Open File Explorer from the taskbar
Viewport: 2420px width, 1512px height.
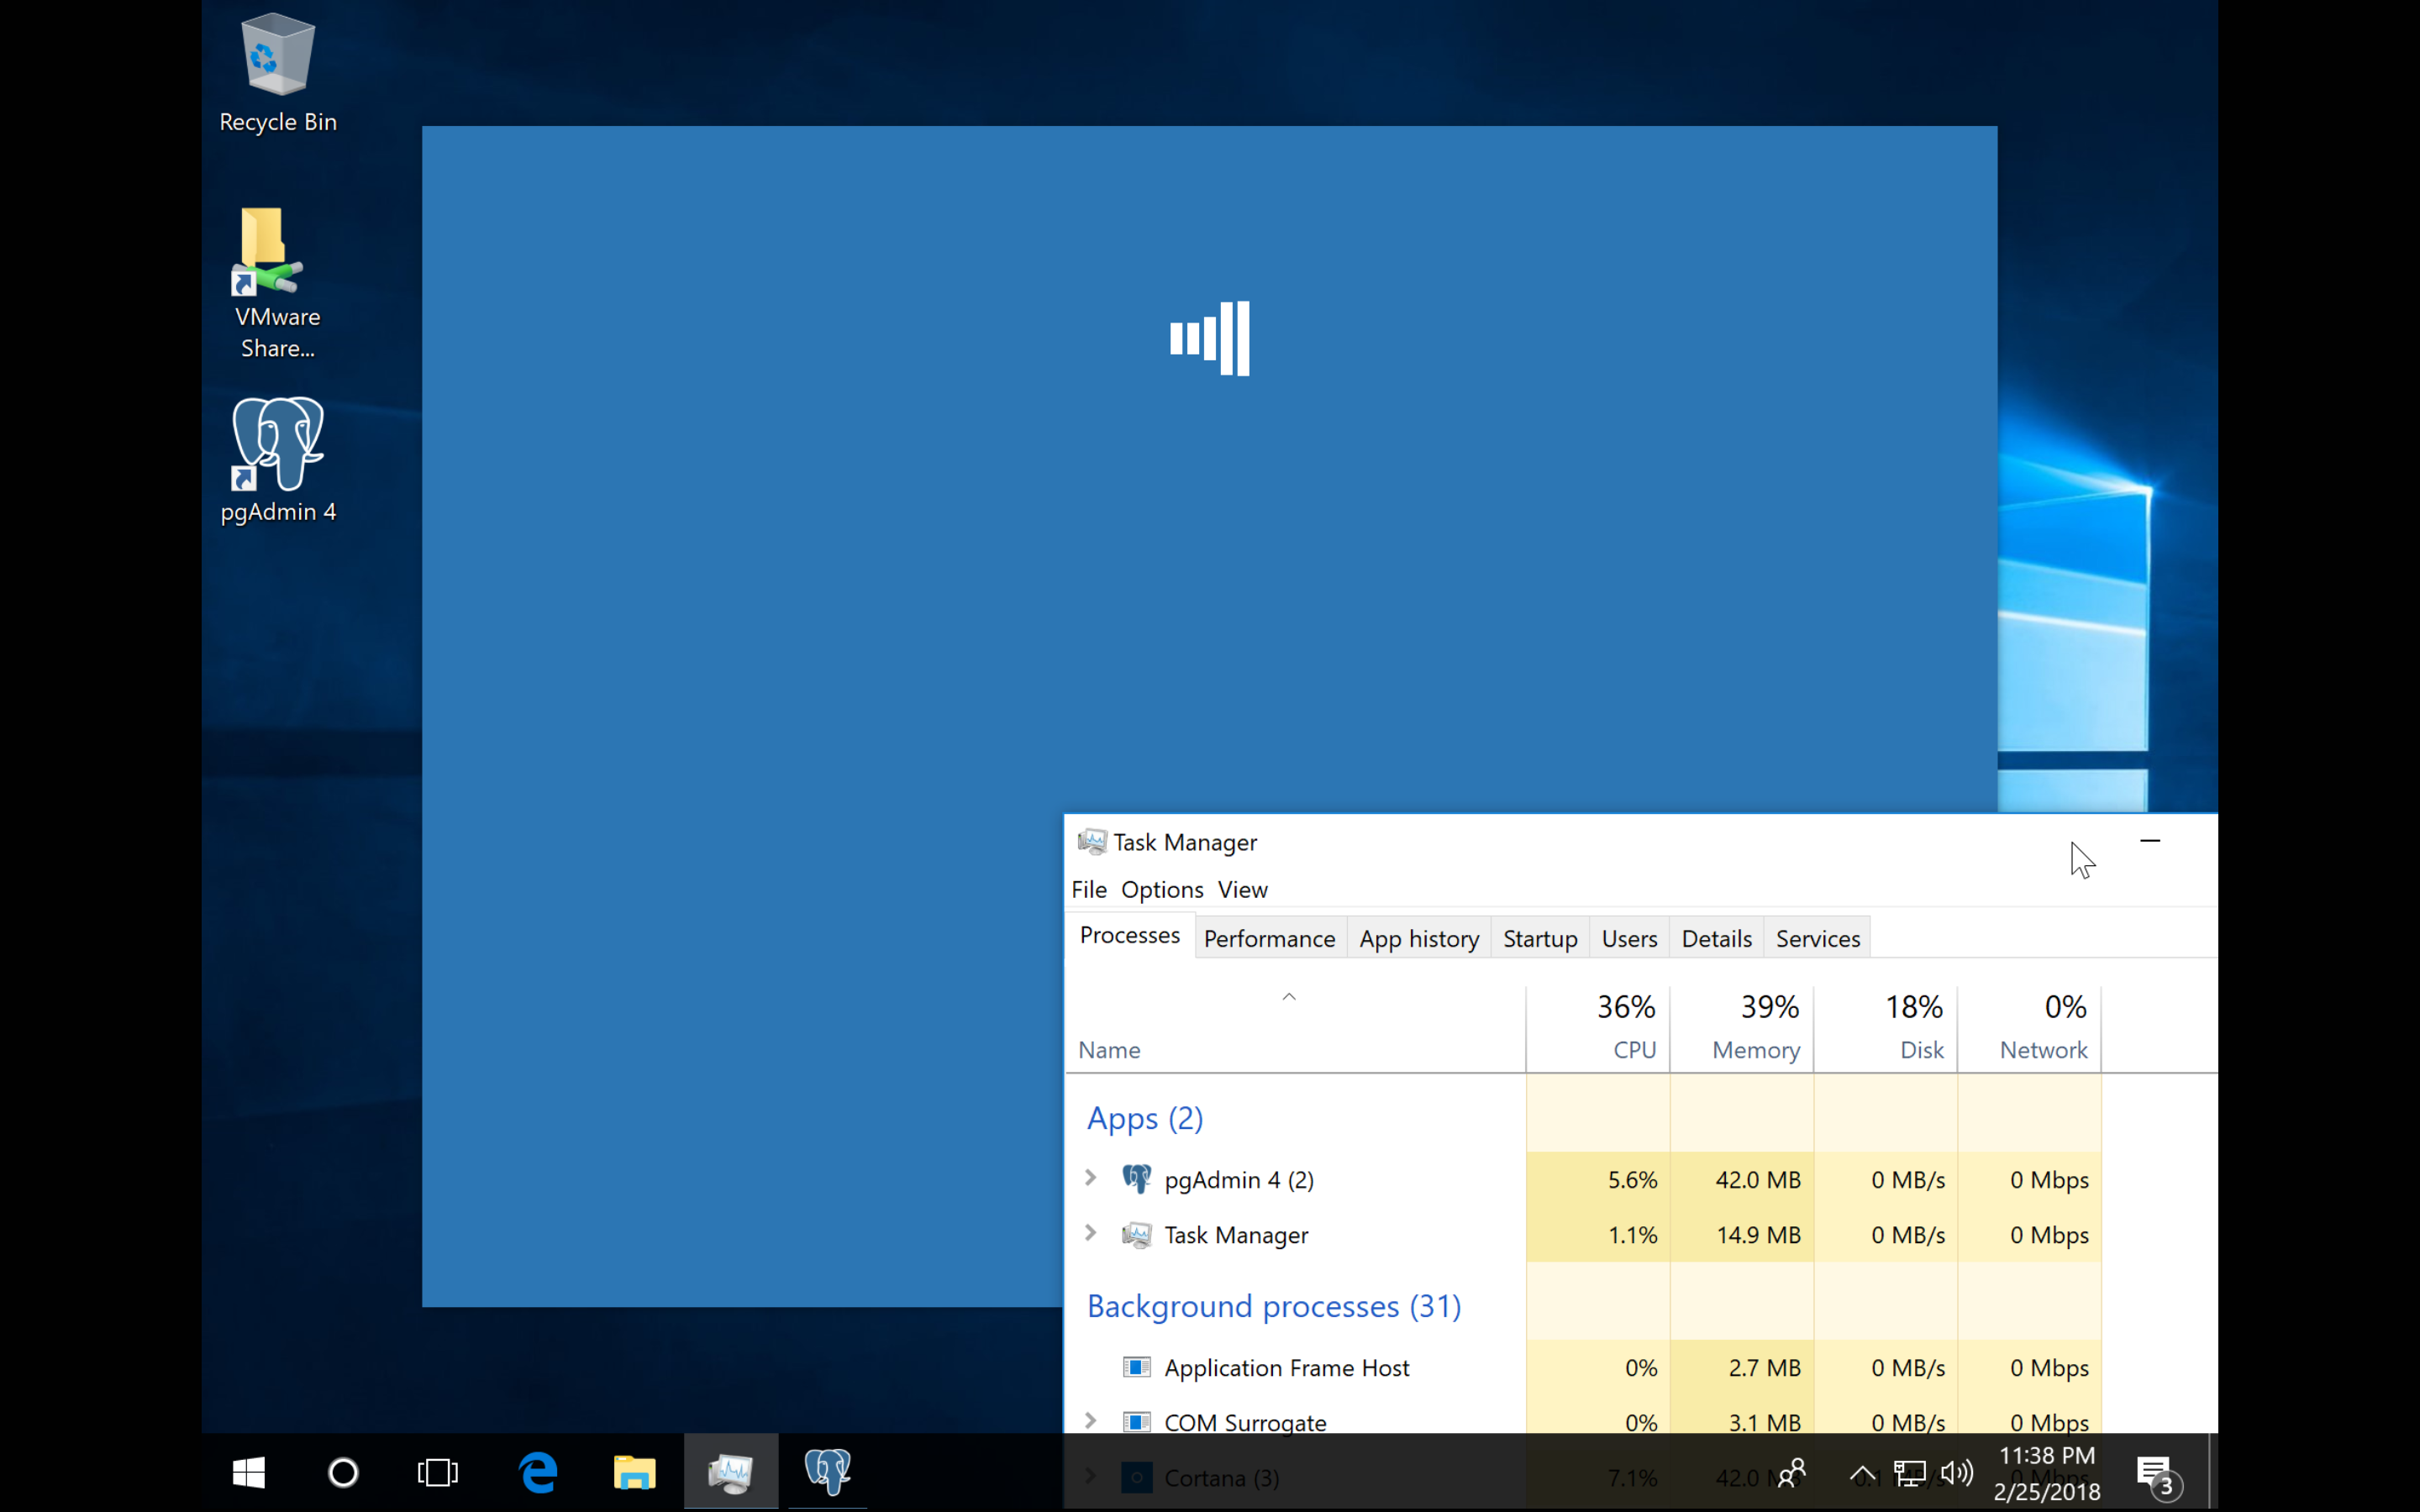634,1472
